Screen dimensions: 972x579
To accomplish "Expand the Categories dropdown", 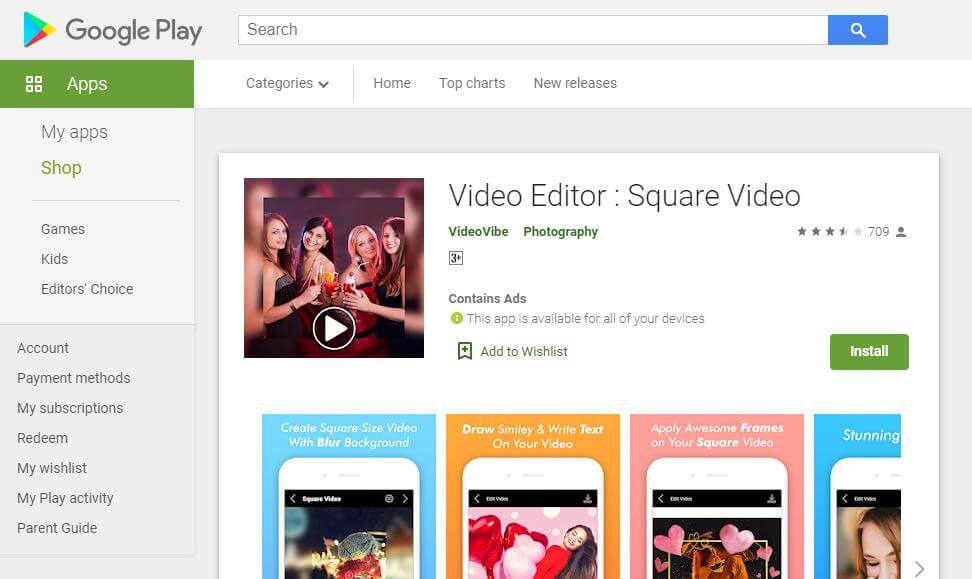I will (x=287, y=83).
